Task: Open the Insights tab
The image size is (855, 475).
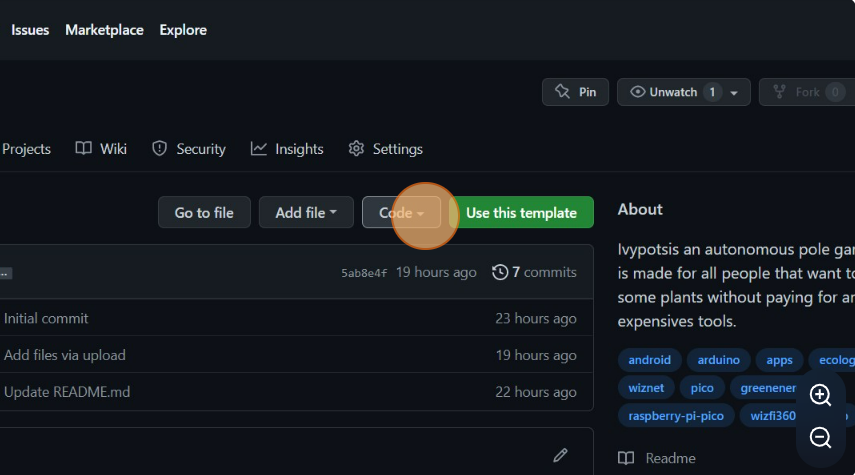Action: point(287,149)
